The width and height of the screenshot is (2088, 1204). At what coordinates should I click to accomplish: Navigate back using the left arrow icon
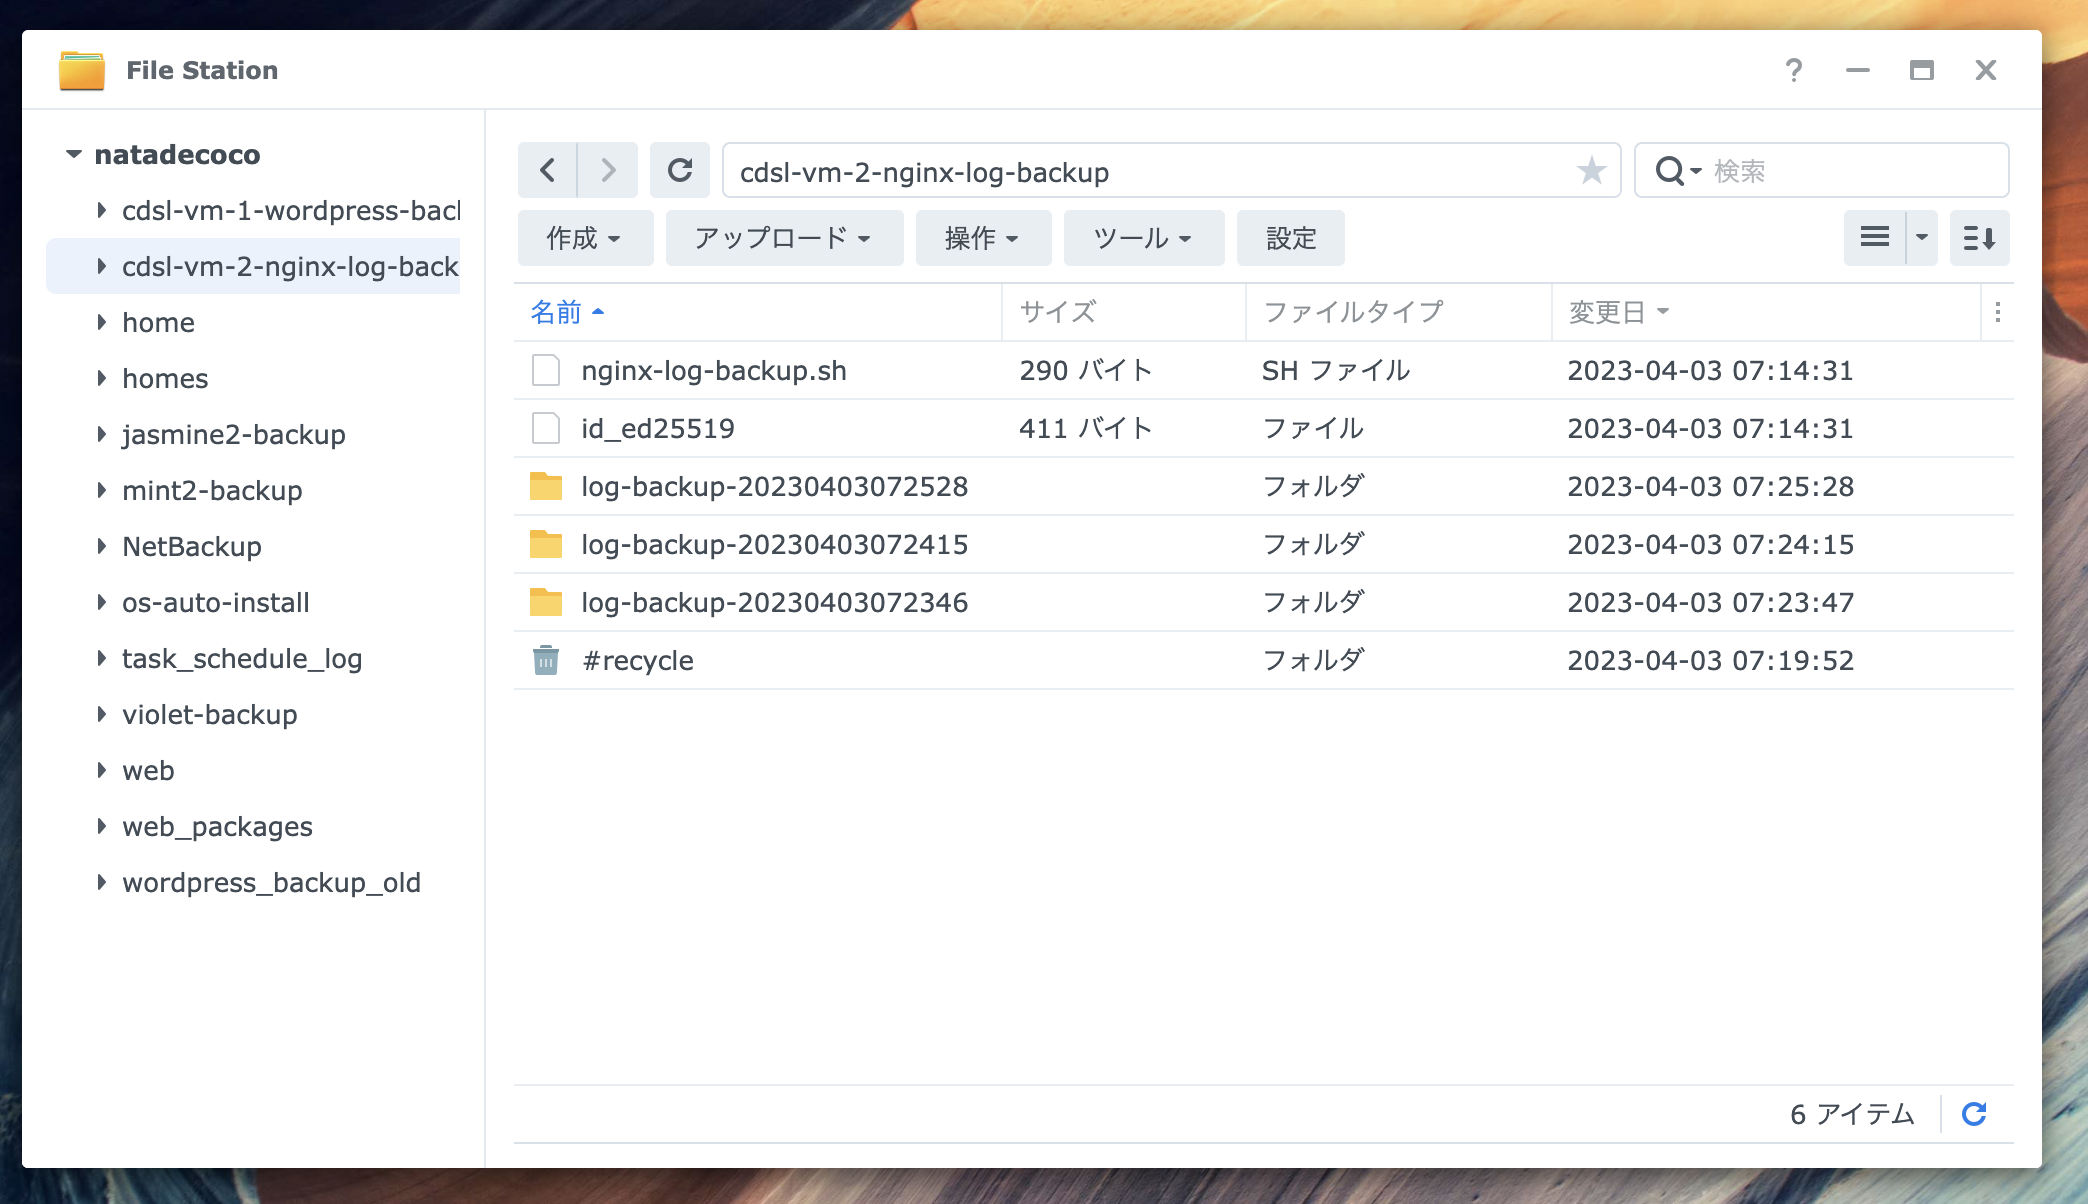click(547, 170)
